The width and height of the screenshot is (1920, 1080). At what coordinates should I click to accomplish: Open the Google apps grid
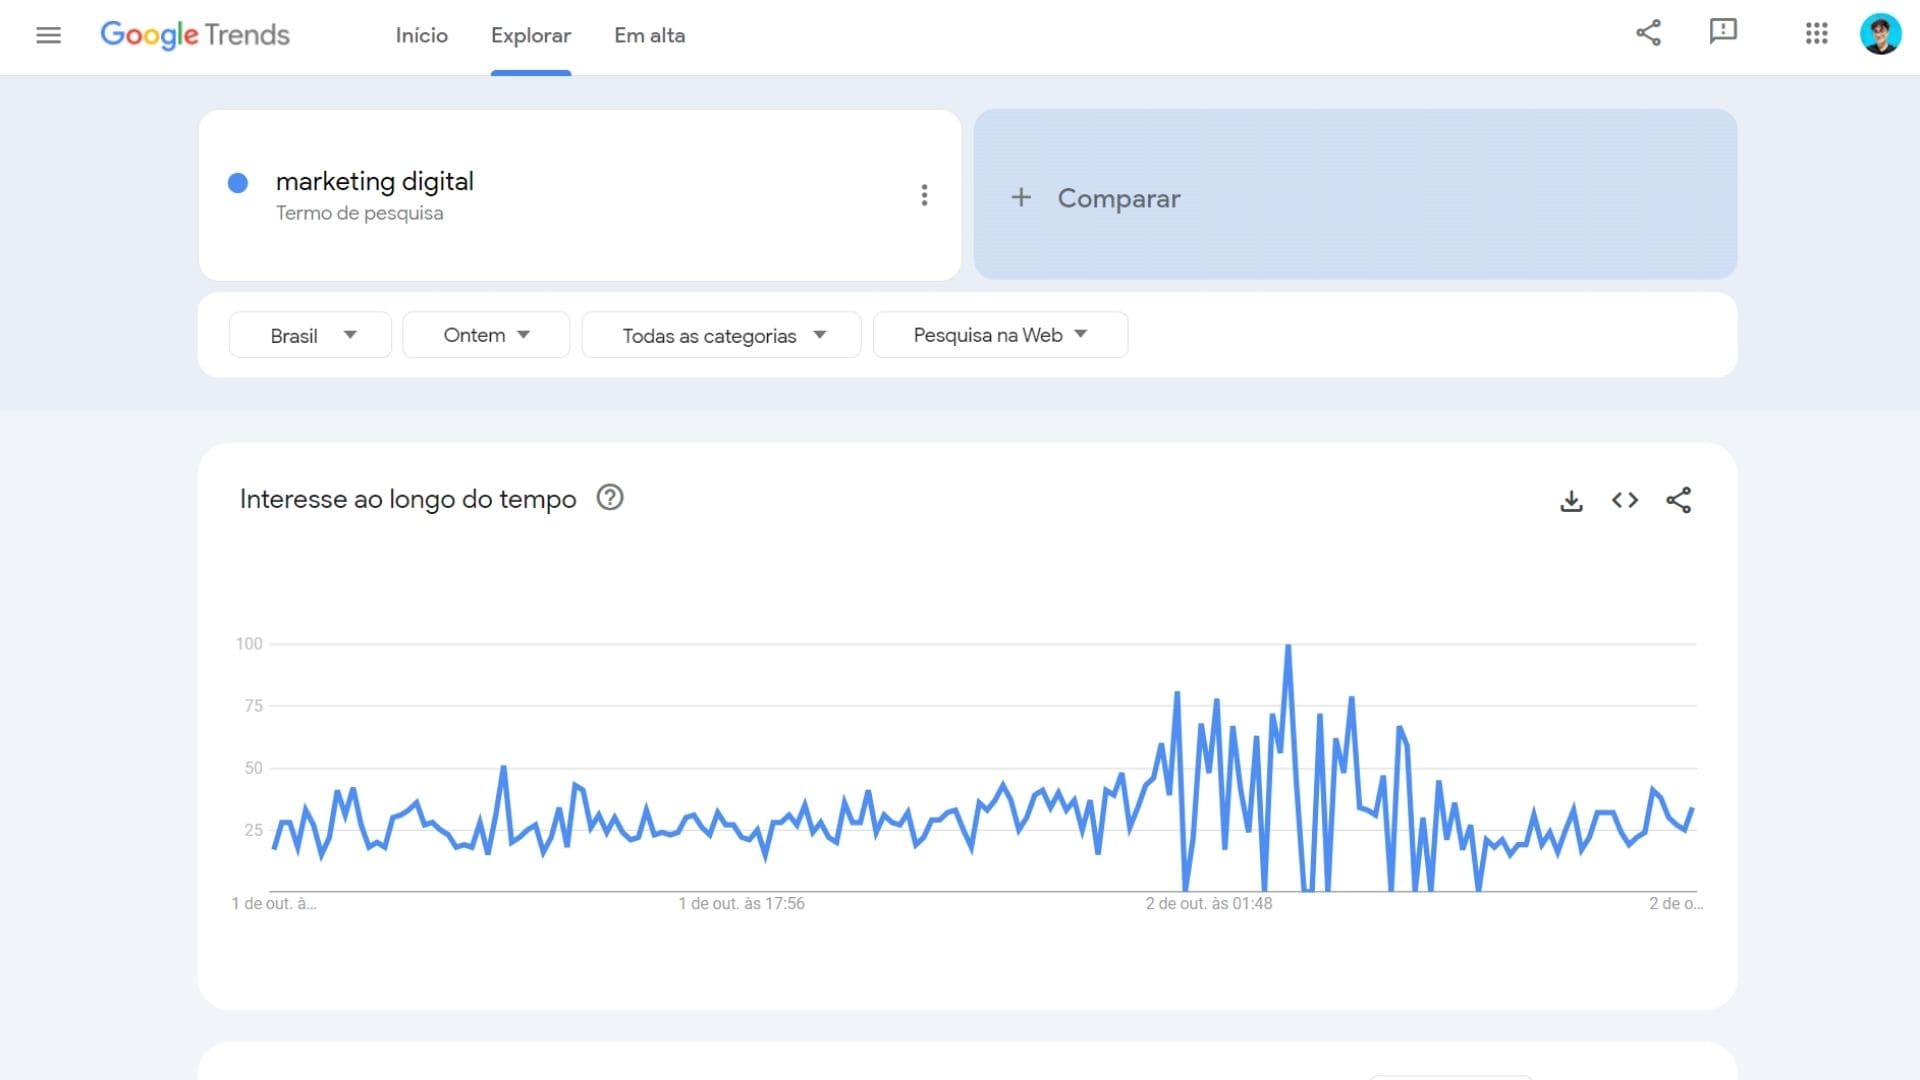(x=1817, y=33)
